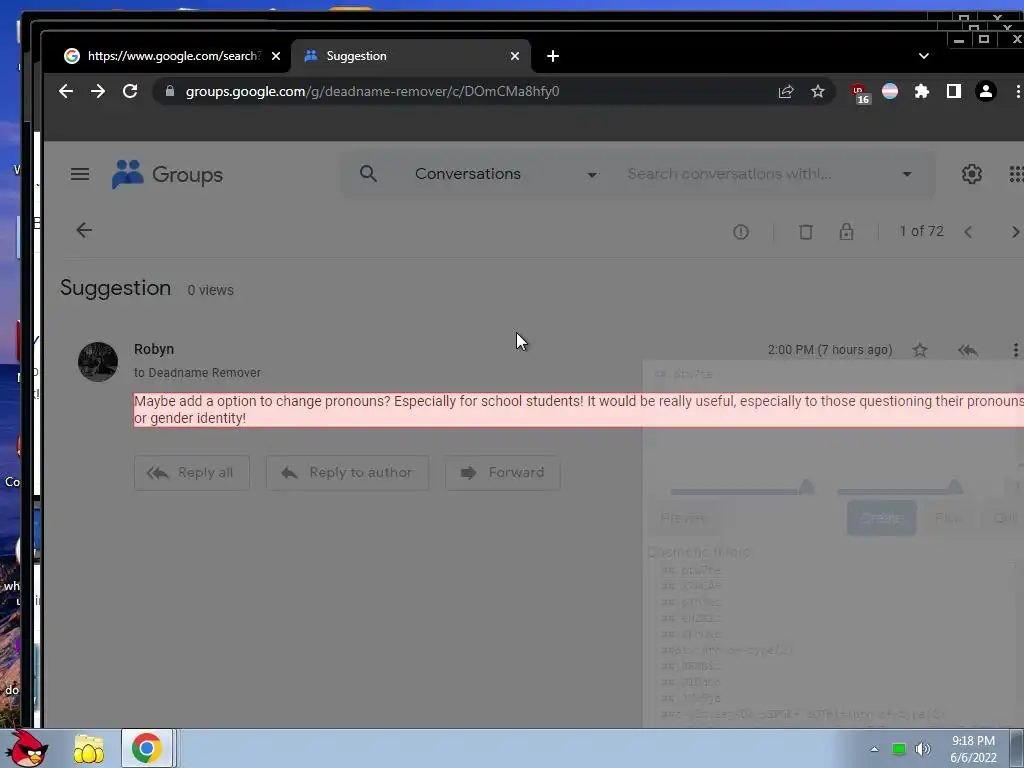
Task: Lock this conversation
Action: tap(846, 232)
